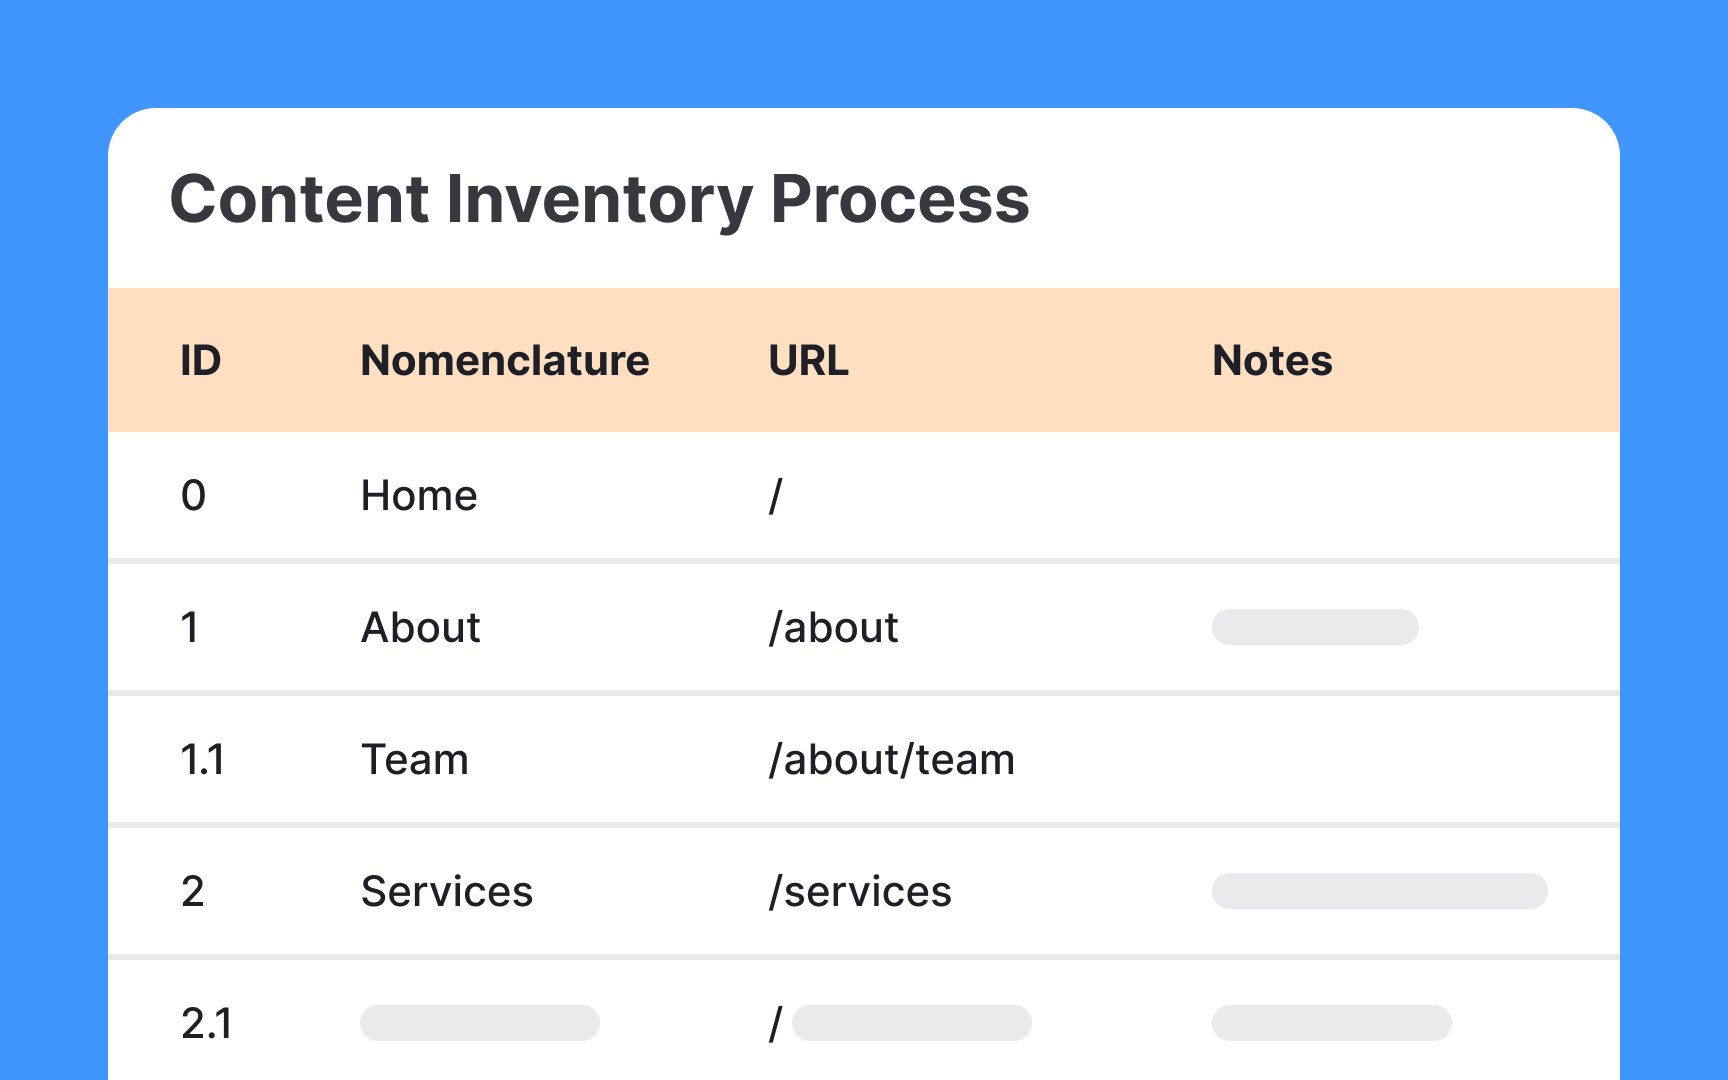Select the Services nomenclature cell
This screenshot has width=1728, height=1080.
click(x=447, y=892)
